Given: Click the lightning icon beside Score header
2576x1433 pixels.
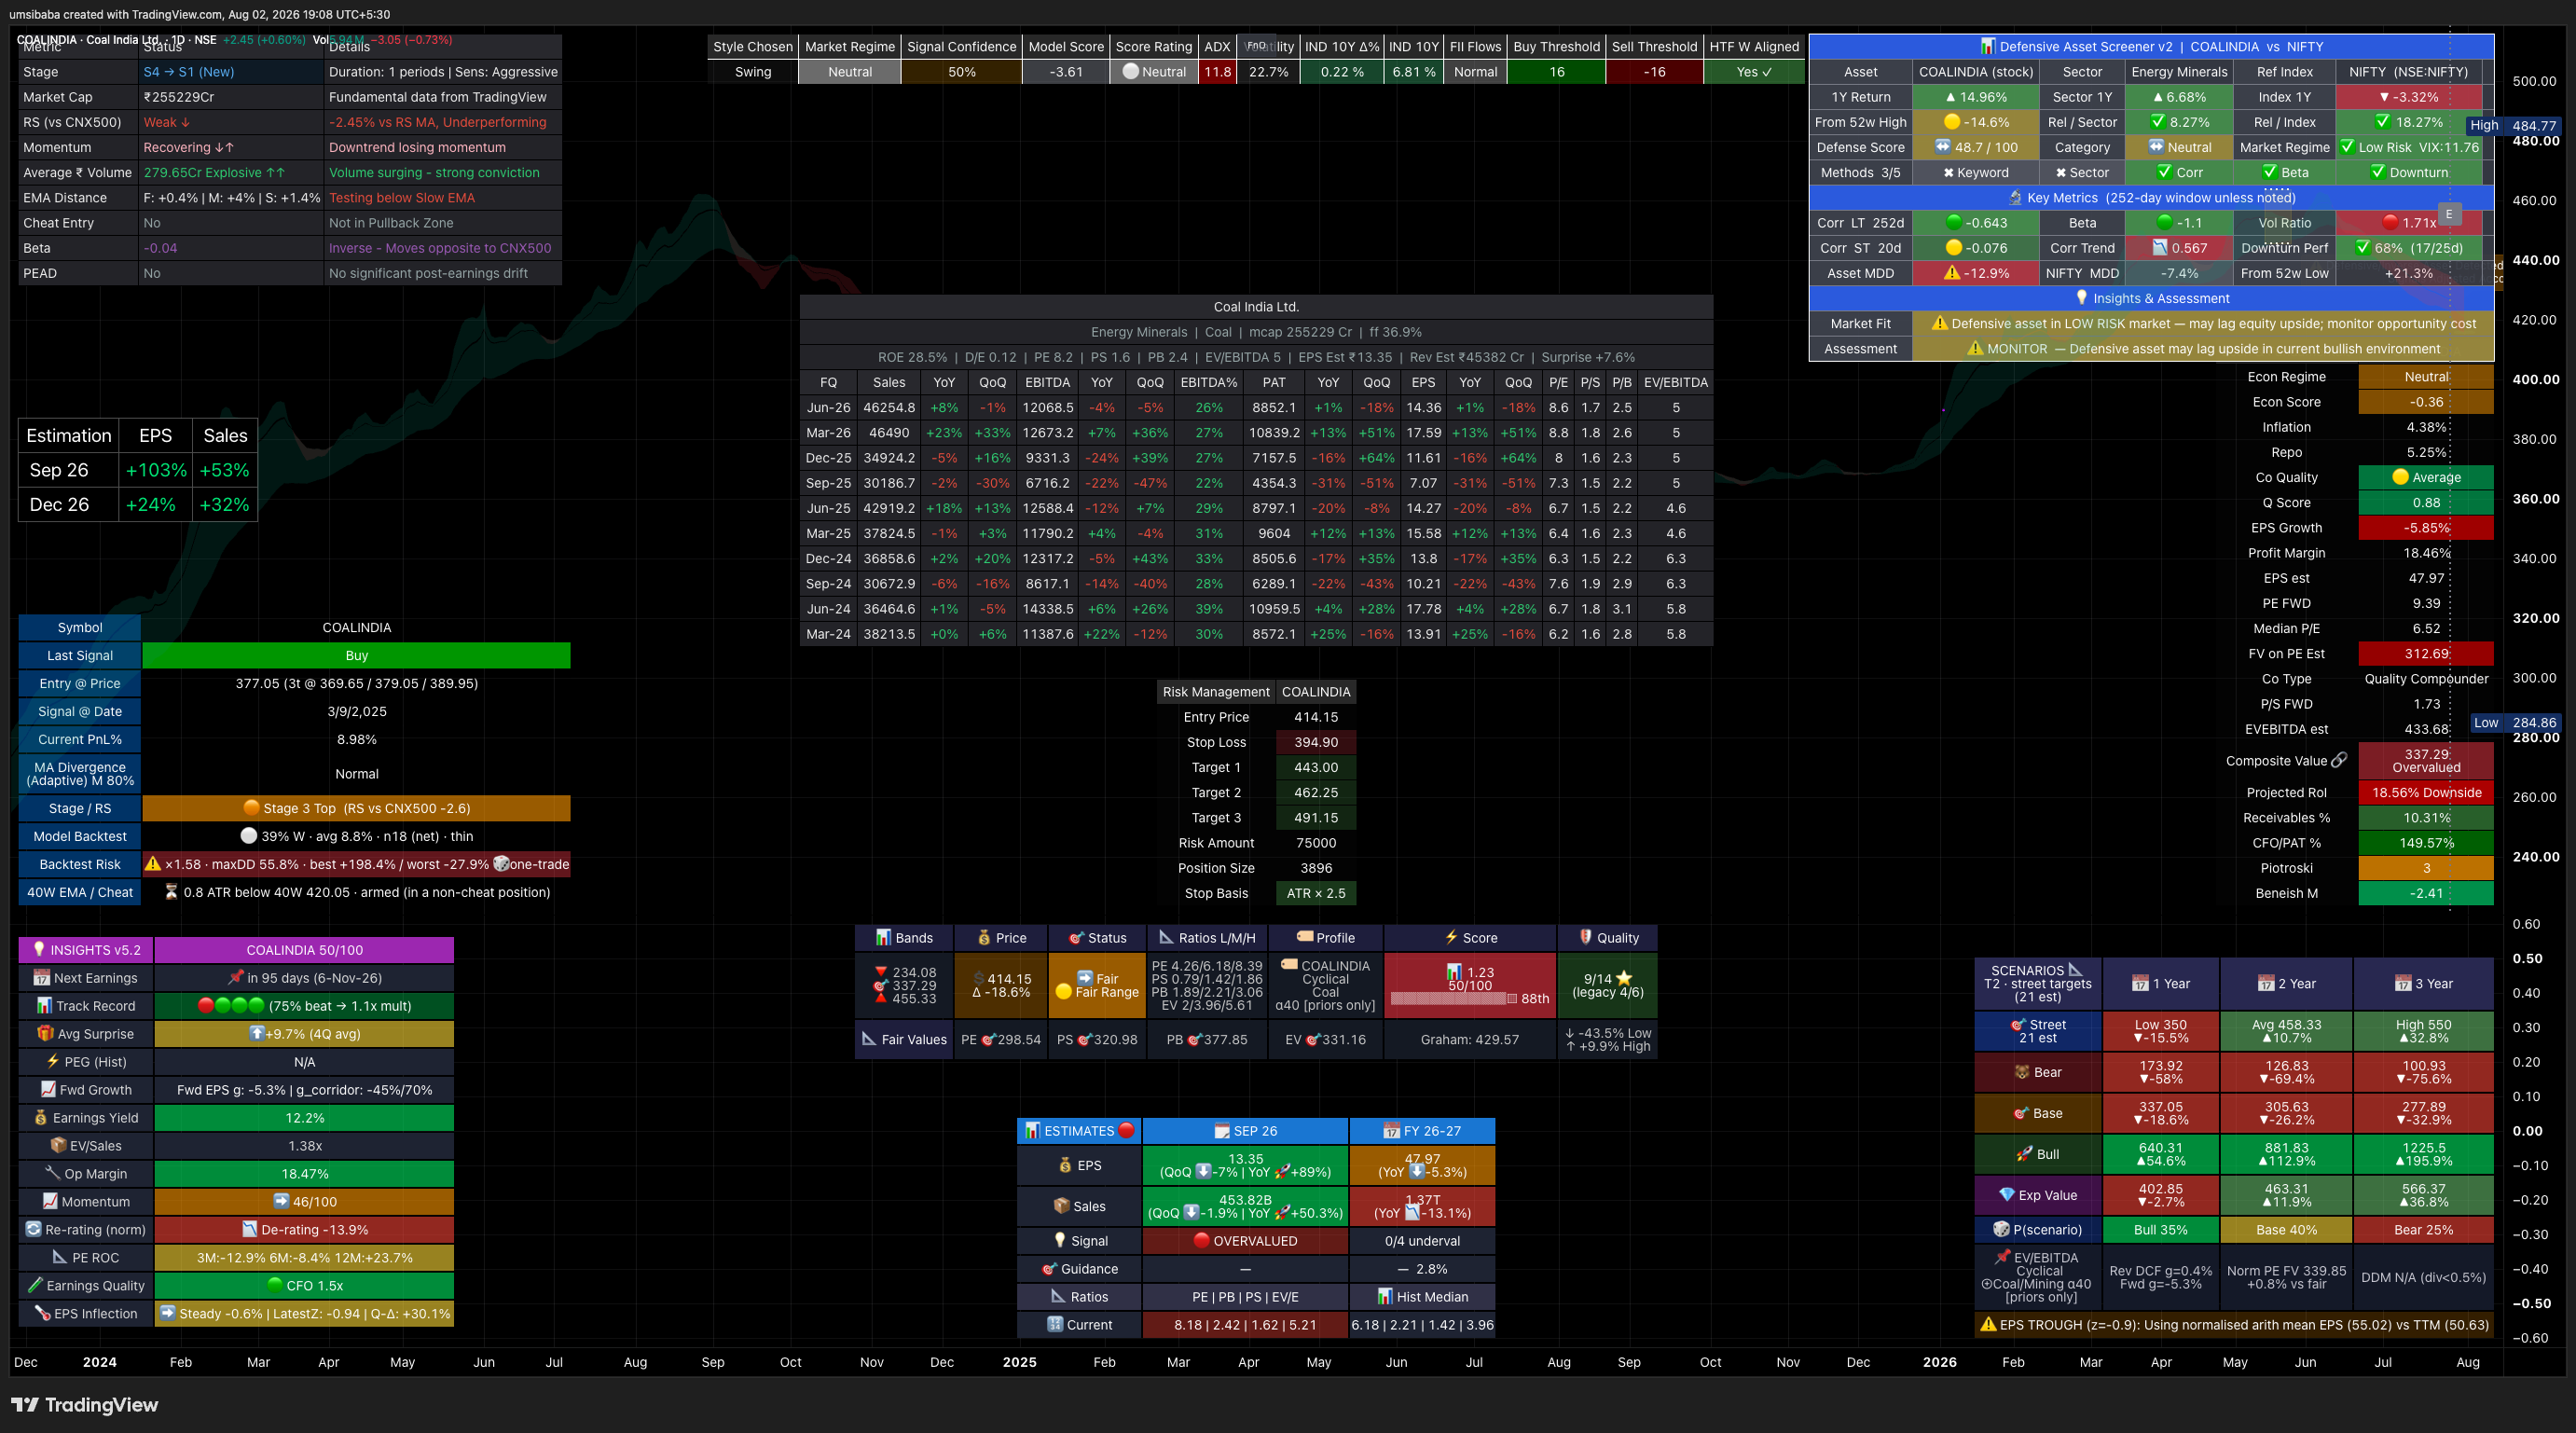Looking at the screenshot, I should (1451, 937).
